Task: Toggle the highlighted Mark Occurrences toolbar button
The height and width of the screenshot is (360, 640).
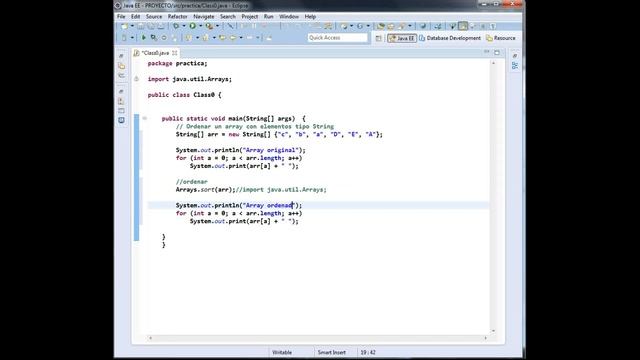Action: (x=463, y=26)
